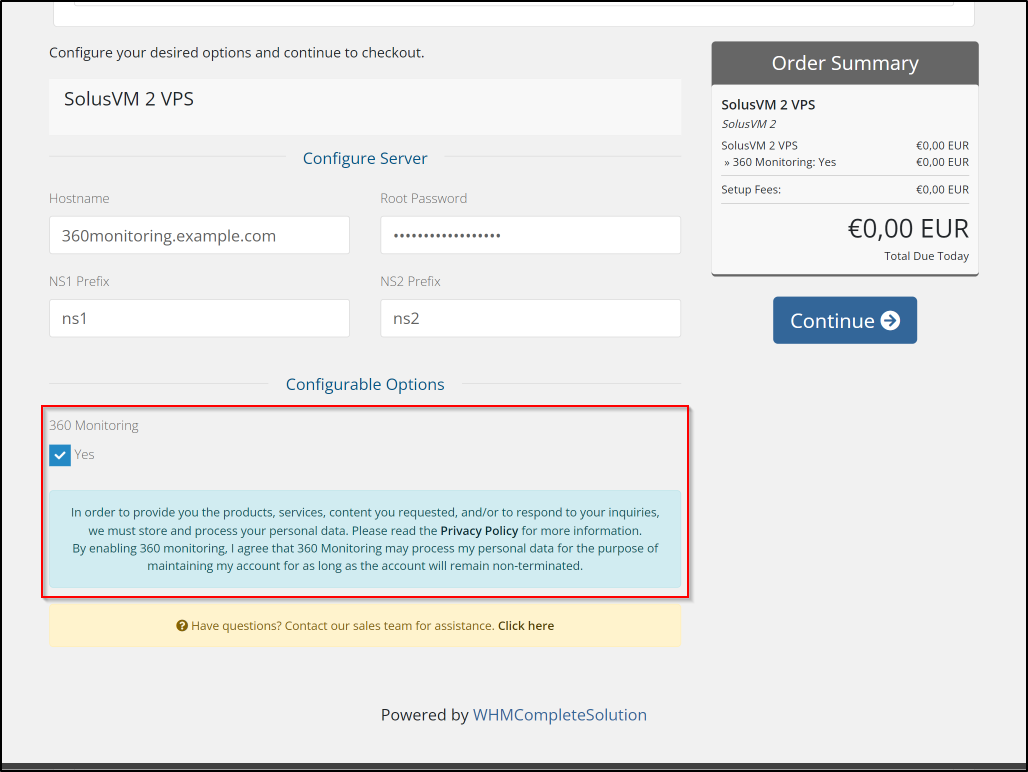Image resolution: width=1028 pixels, height=772 pixels.
Task: Click into the Hostname input field
Action: click(199, 235)
